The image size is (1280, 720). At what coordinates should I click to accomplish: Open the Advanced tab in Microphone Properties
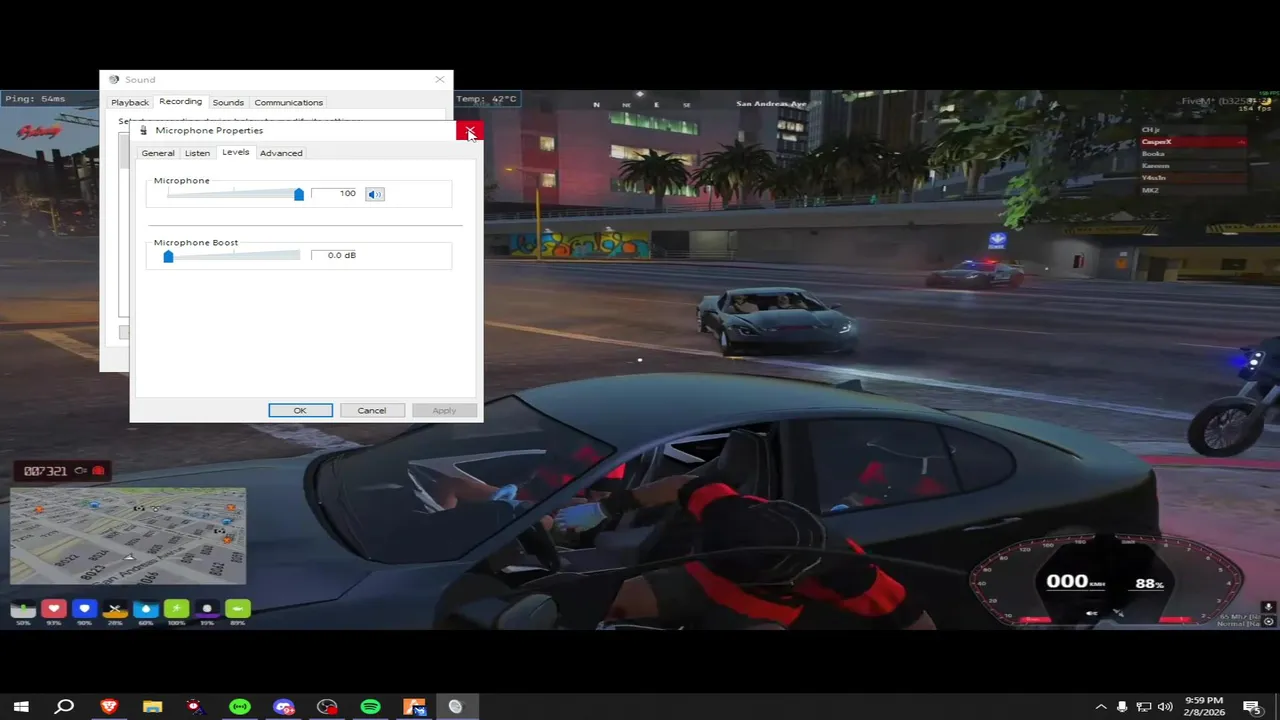tap(281, 153)
